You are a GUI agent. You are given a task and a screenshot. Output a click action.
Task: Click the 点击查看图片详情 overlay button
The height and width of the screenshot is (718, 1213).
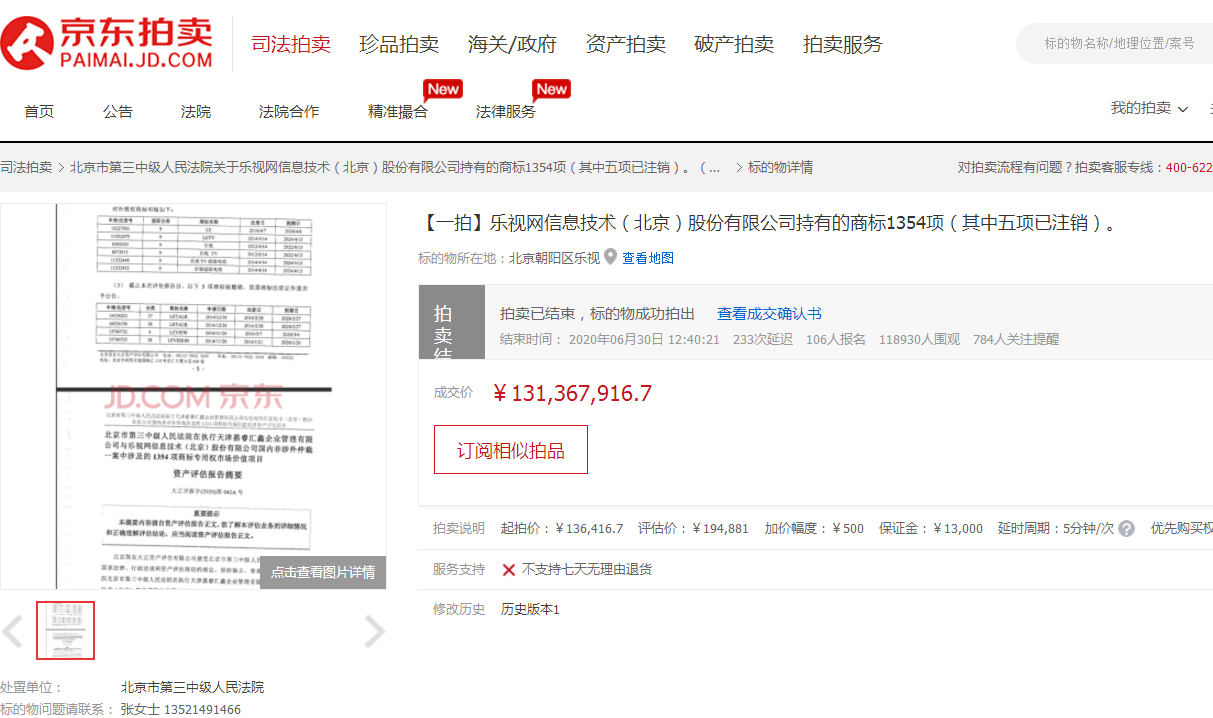tap(323, 573)
